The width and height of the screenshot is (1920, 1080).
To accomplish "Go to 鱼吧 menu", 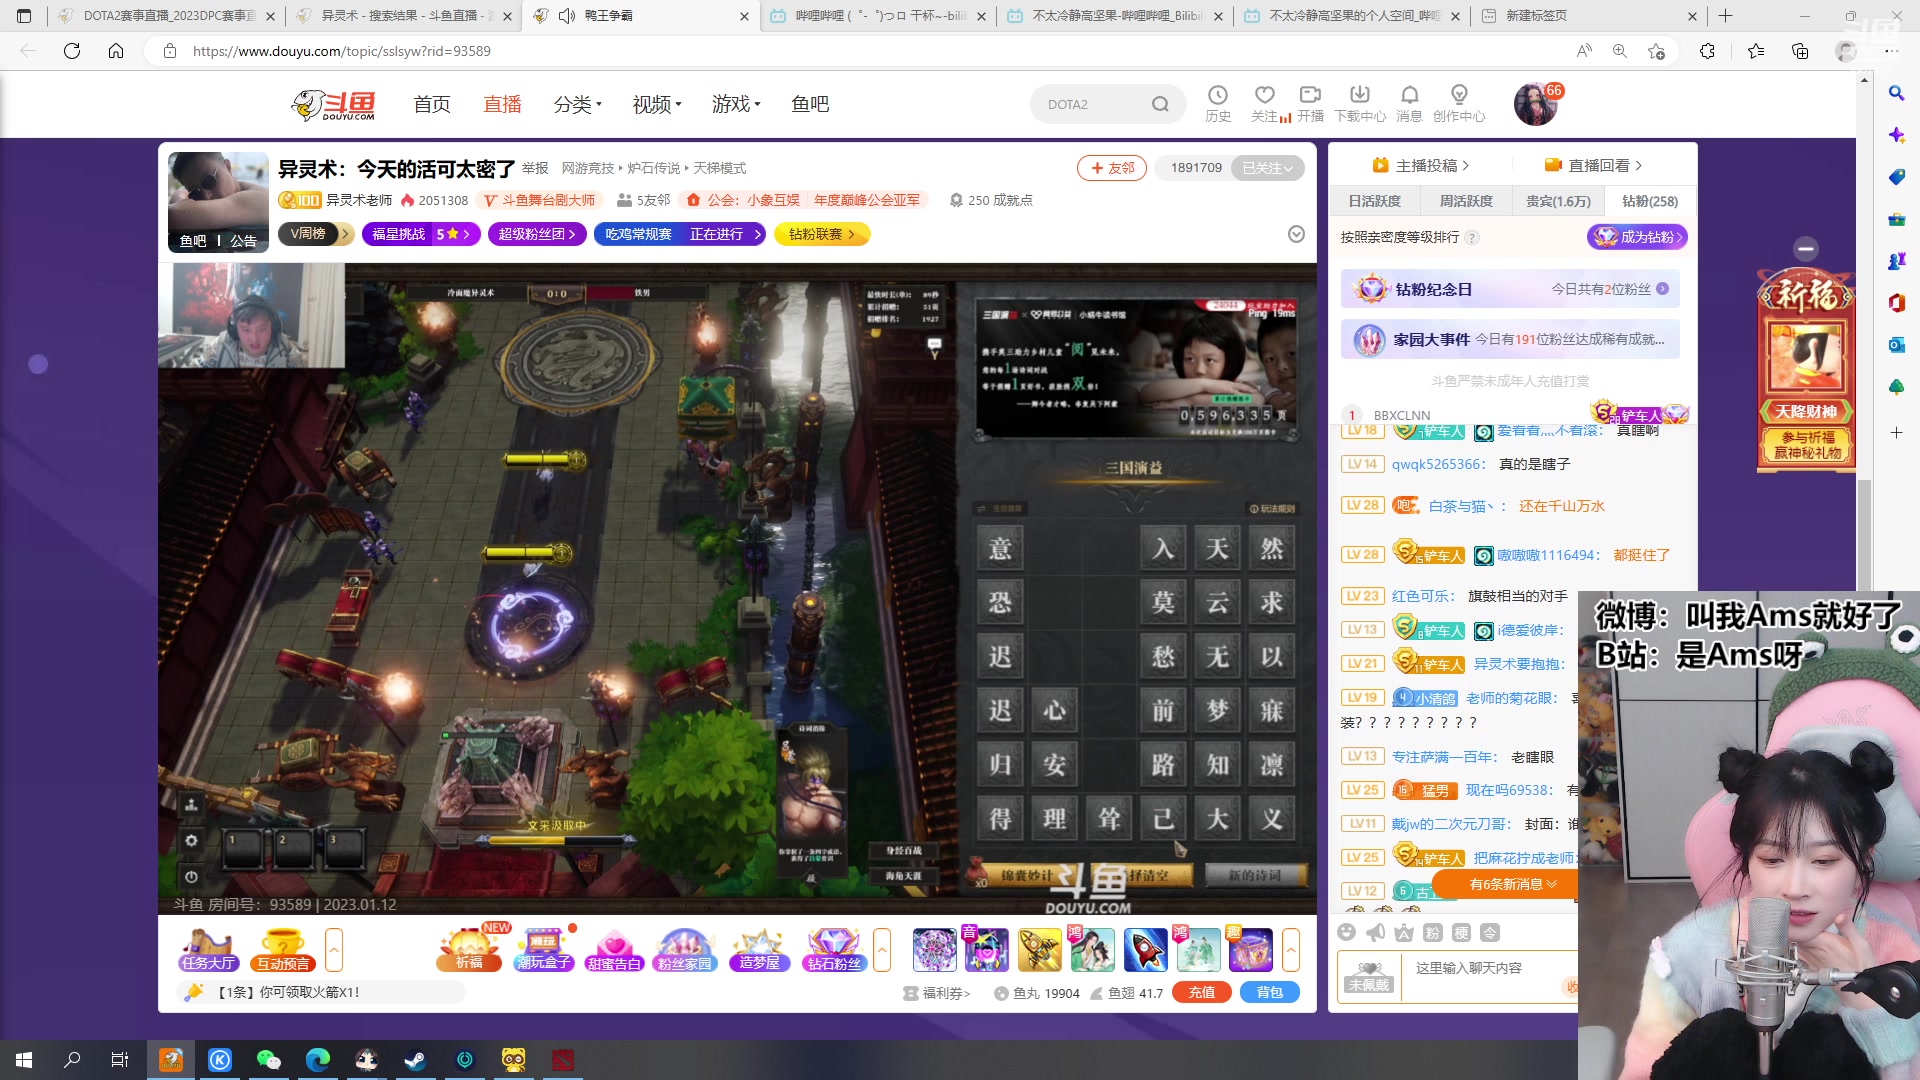I will point(810,104).
